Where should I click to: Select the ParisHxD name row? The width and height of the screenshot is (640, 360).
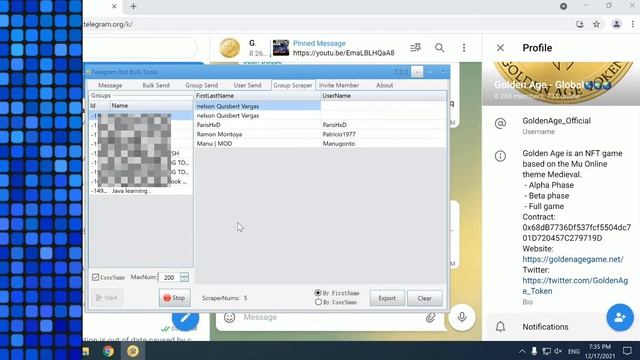[258, 125]
